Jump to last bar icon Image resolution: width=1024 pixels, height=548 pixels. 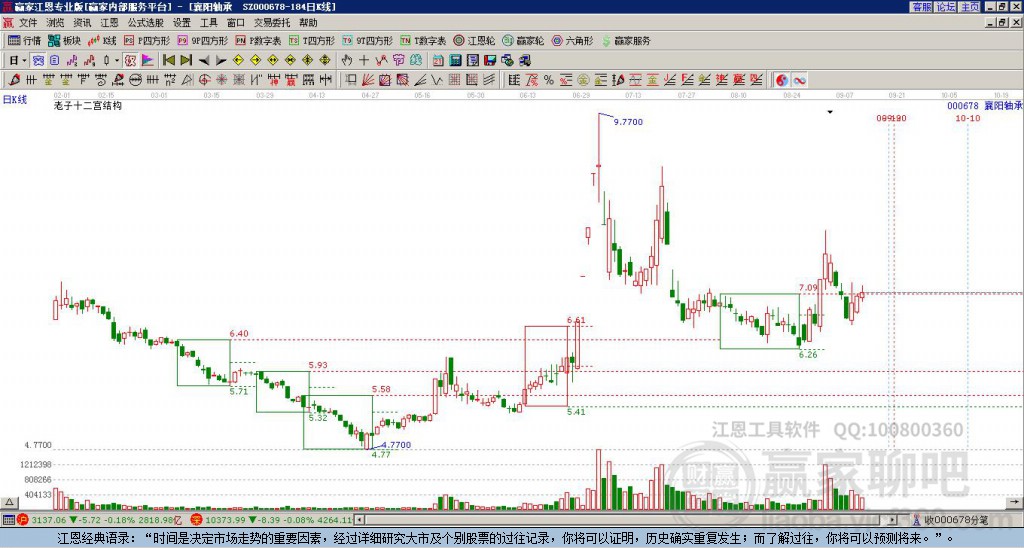[185, 61]
